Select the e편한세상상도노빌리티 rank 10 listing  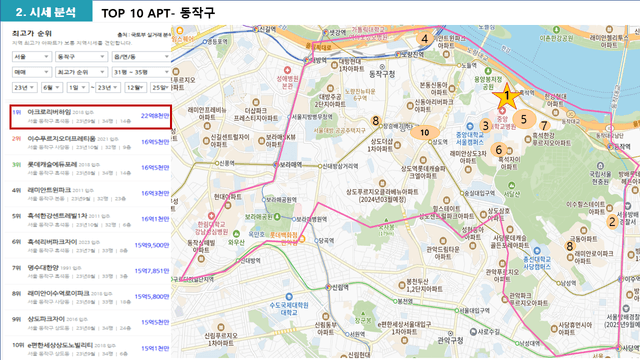click(x=90, y=349)
